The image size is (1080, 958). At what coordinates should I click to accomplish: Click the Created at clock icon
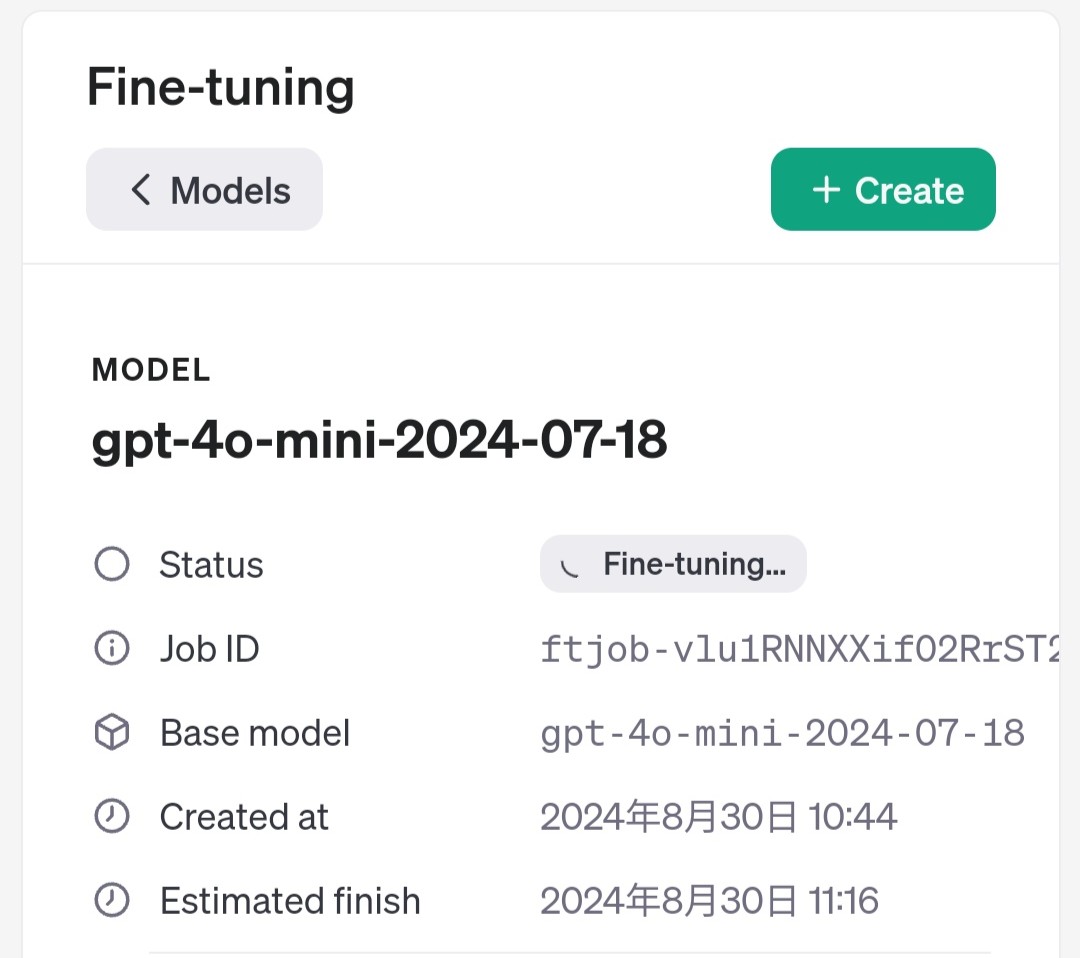111,817
